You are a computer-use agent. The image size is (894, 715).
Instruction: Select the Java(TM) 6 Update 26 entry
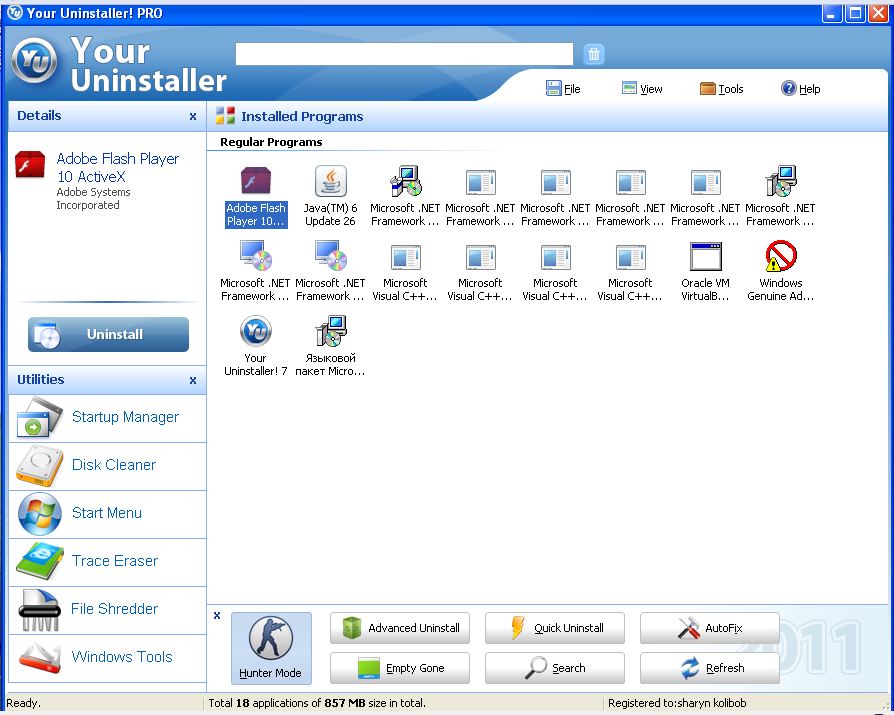330,197
